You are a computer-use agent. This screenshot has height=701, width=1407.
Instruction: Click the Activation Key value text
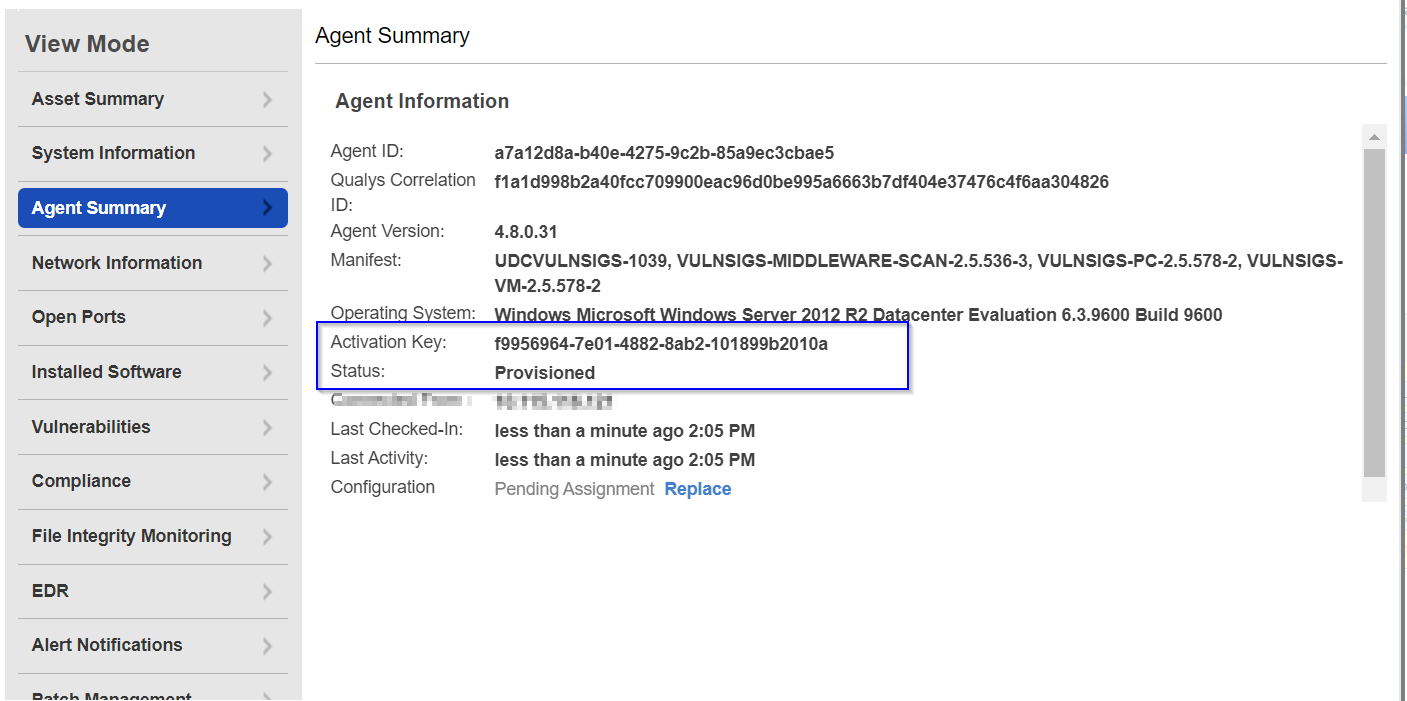(661, 344)
